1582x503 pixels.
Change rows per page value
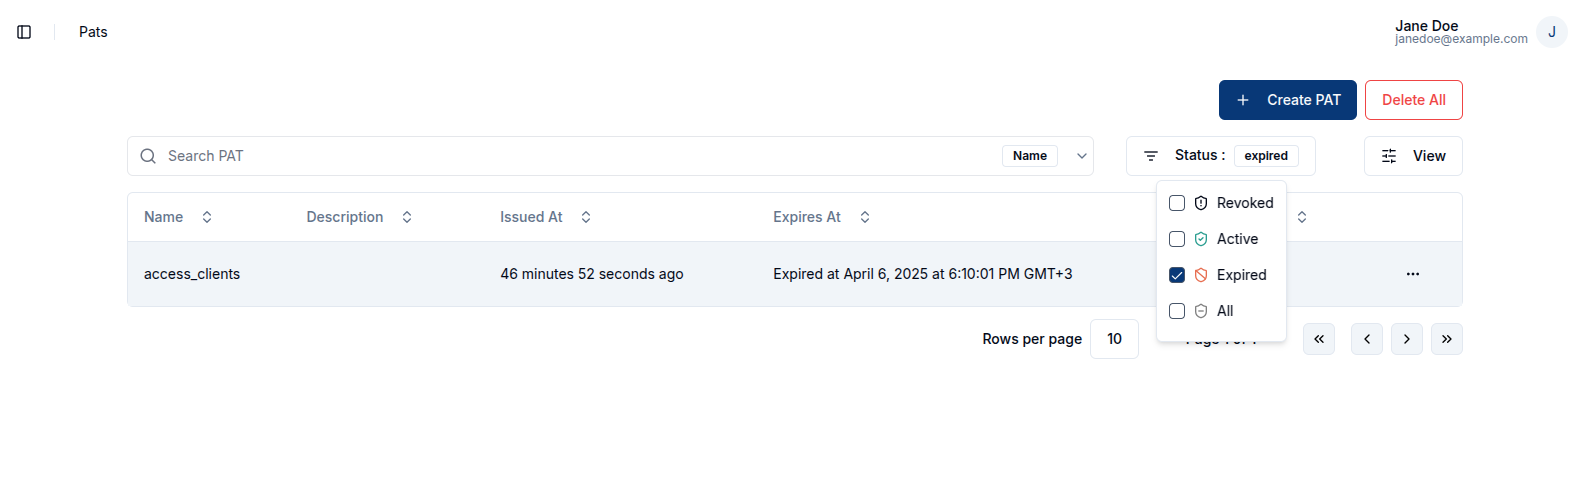click(x=1114, y=339)
